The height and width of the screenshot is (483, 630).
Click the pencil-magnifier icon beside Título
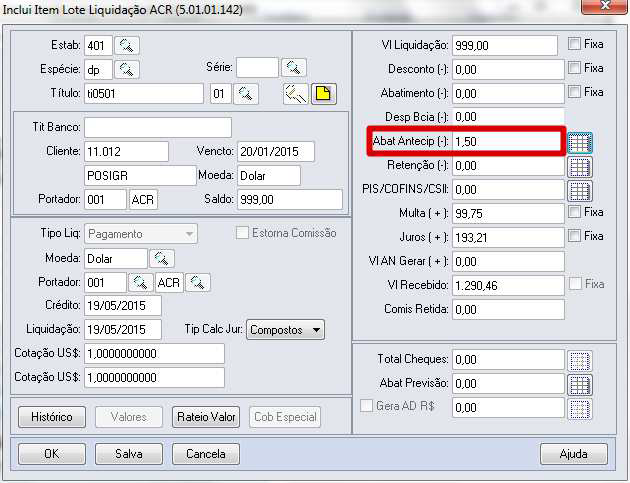[296, 94]
